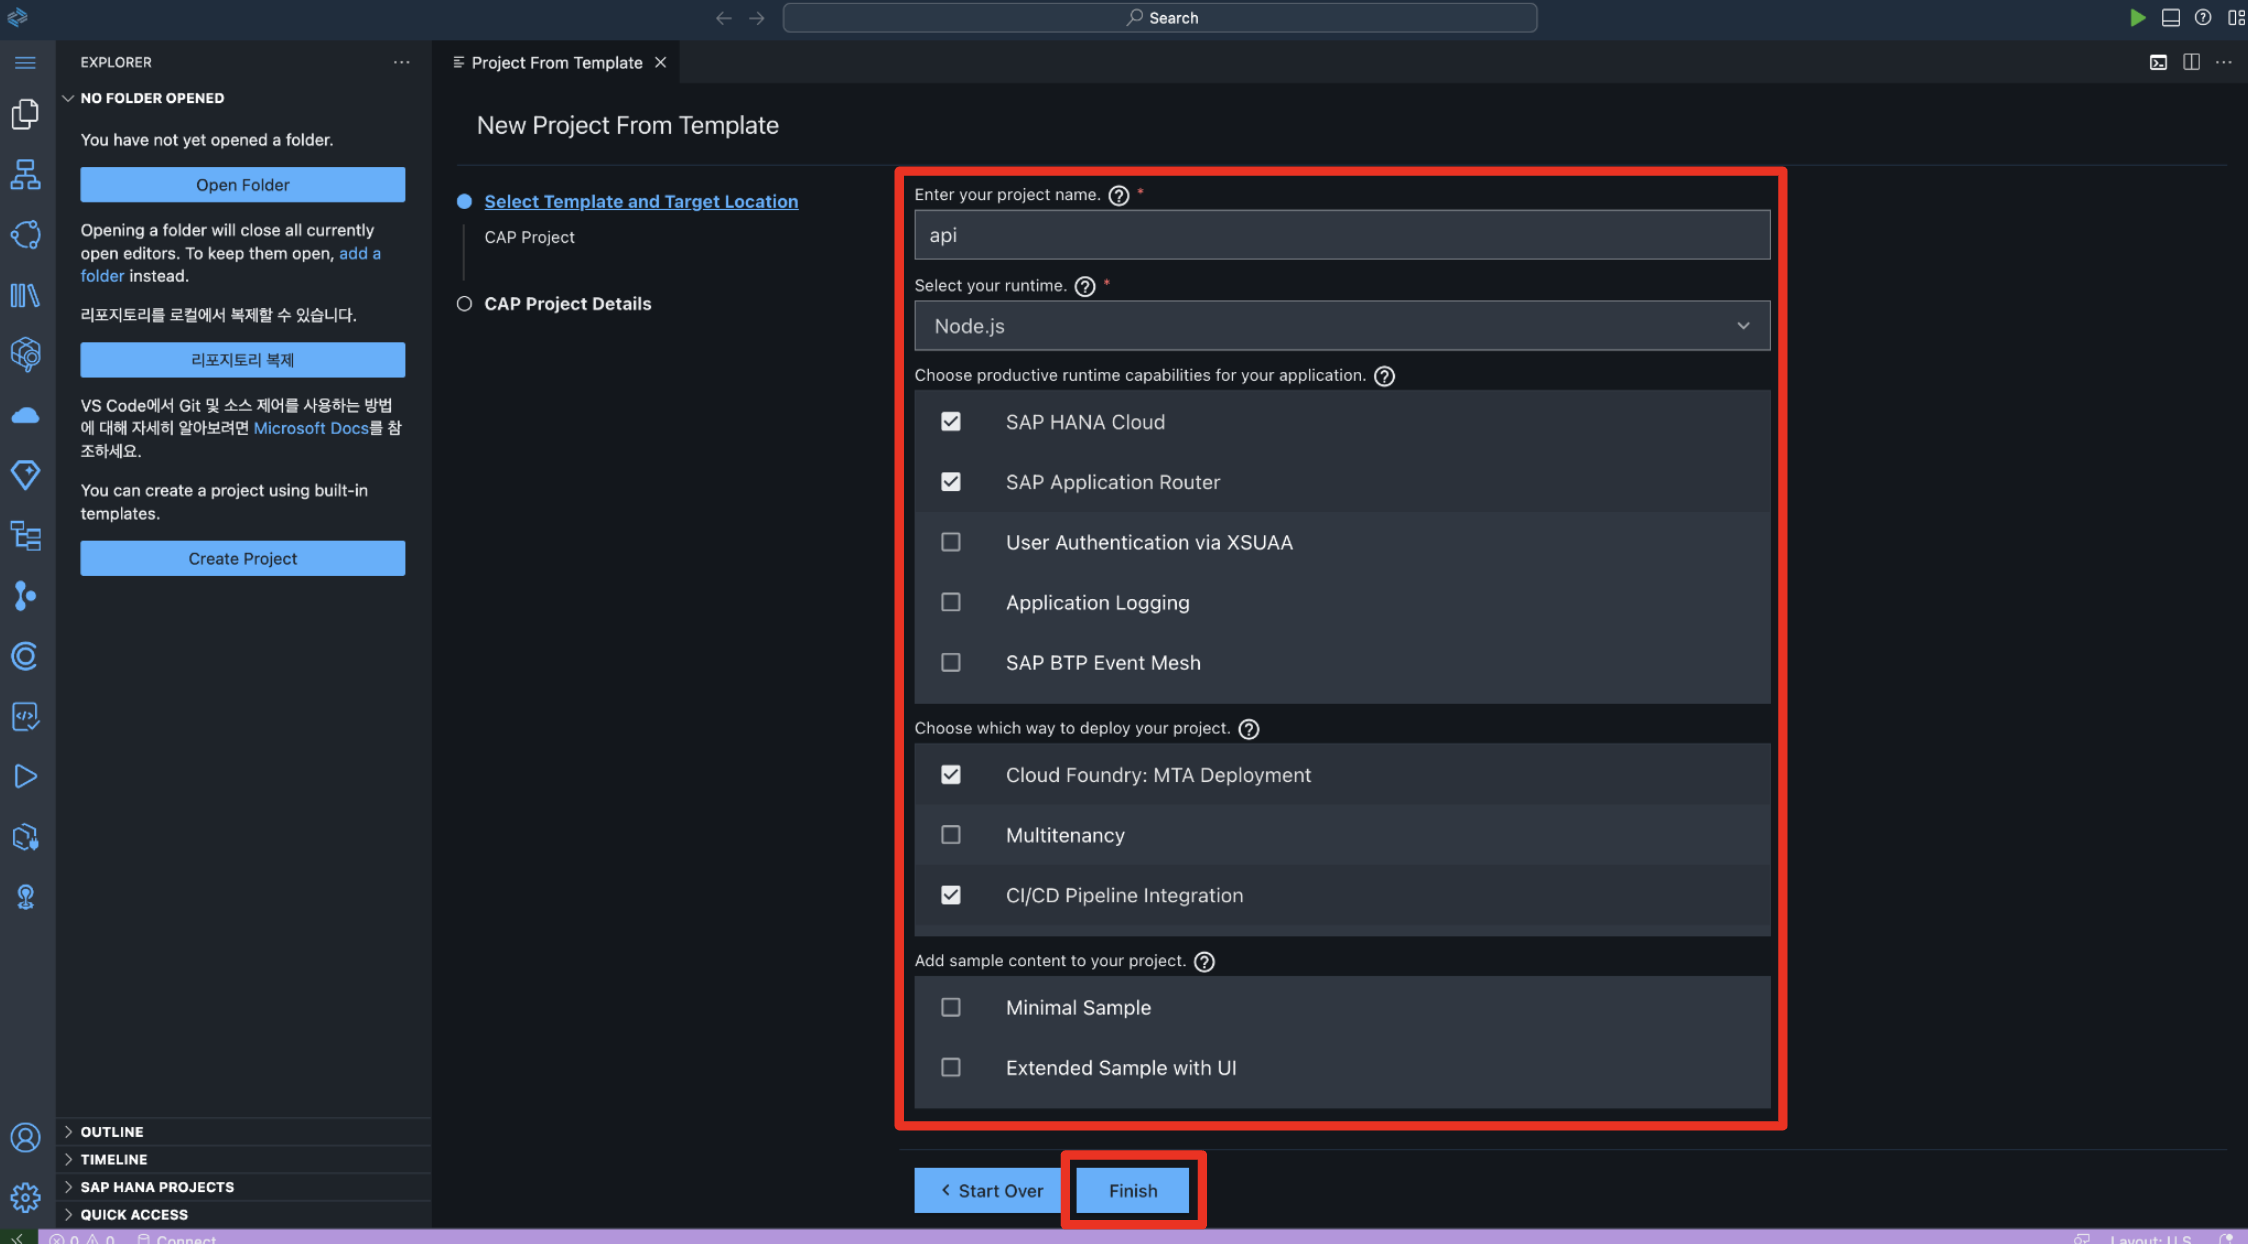Click help icon next to project name
The height and width of the screenshot is (1244, 2248).
click(1119, 196)
